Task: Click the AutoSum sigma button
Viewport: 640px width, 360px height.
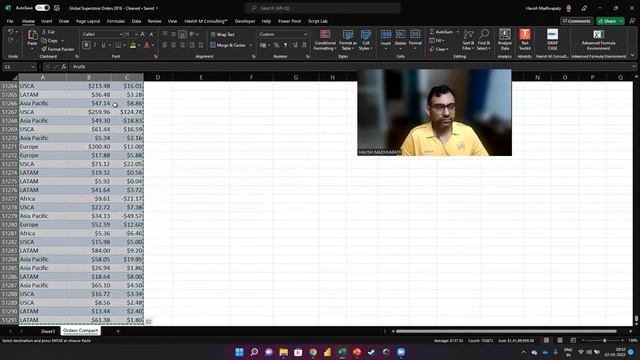Action: (x=441, y=32)
